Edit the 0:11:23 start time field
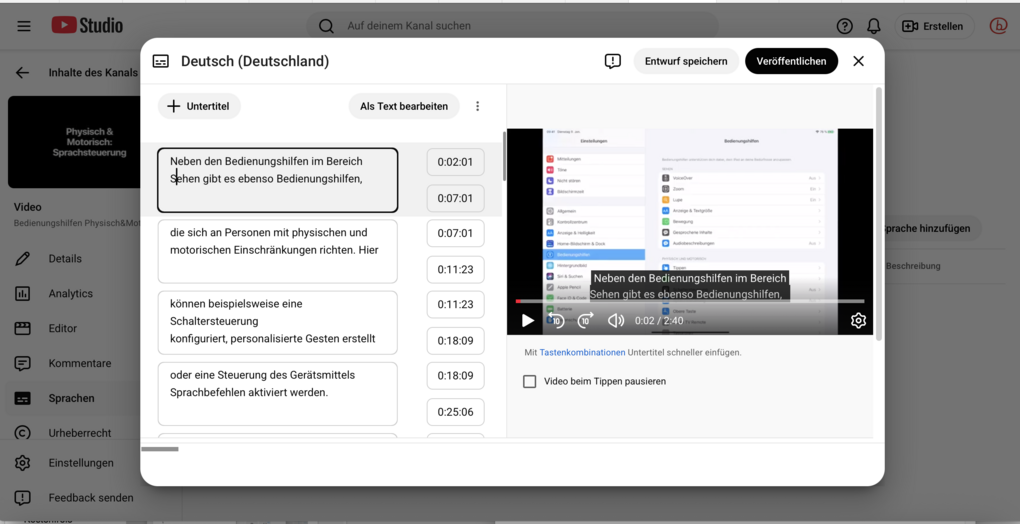This screenshot has width=1020, height=524. coord(455,304)
